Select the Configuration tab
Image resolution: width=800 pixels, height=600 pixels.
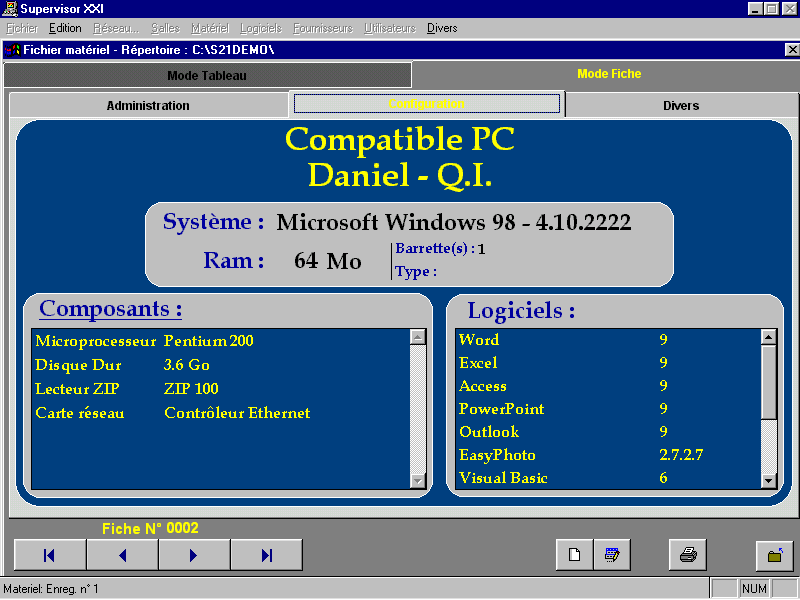(427, 104)
